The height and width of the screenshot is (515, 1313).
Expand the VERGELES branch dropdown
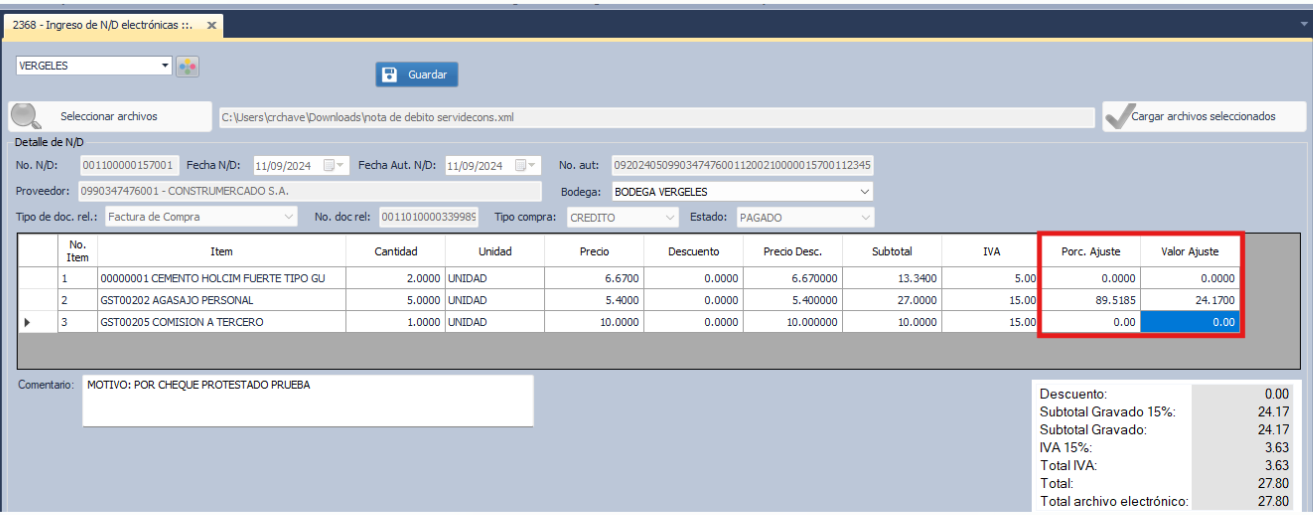click(x=166, y=66)
